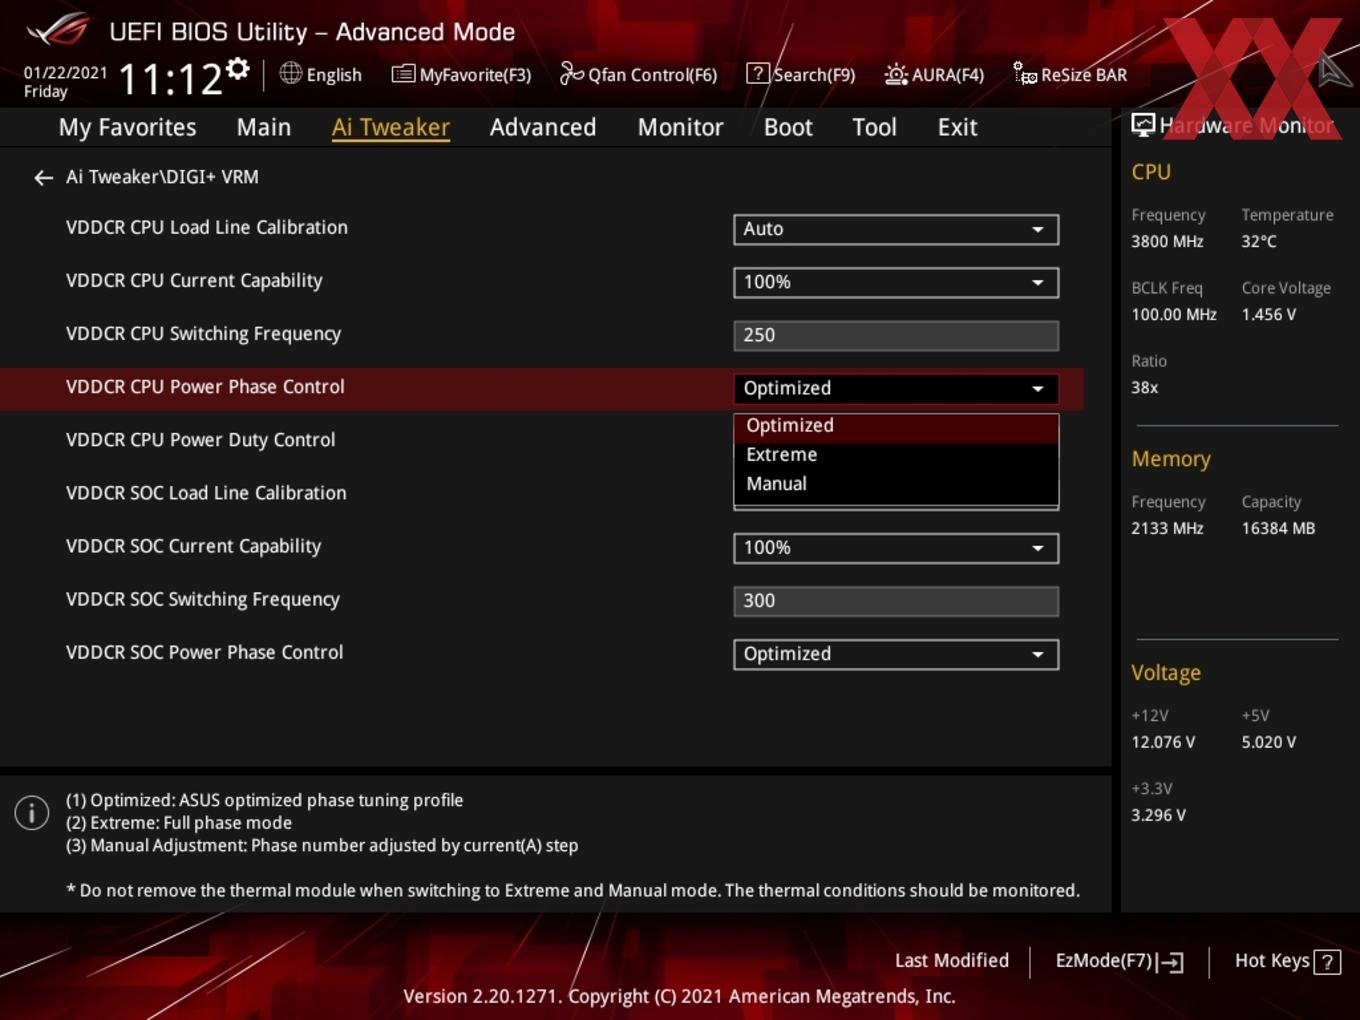
Task: Switch to EzMode(F7)
Action: (x=1119, y=961)
